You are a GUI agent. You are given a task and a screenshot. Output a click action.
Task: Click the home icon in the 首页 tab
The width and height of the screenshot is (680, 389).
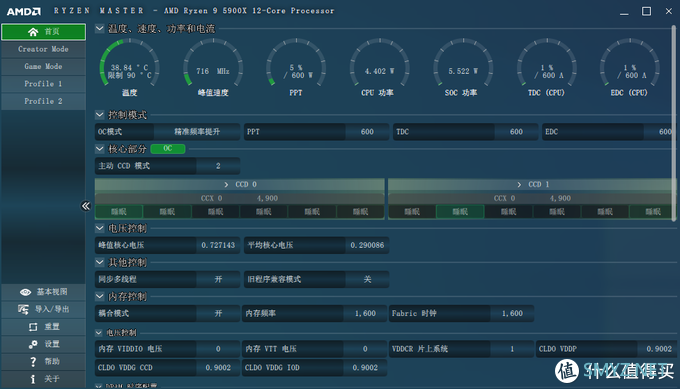point(33,32)
